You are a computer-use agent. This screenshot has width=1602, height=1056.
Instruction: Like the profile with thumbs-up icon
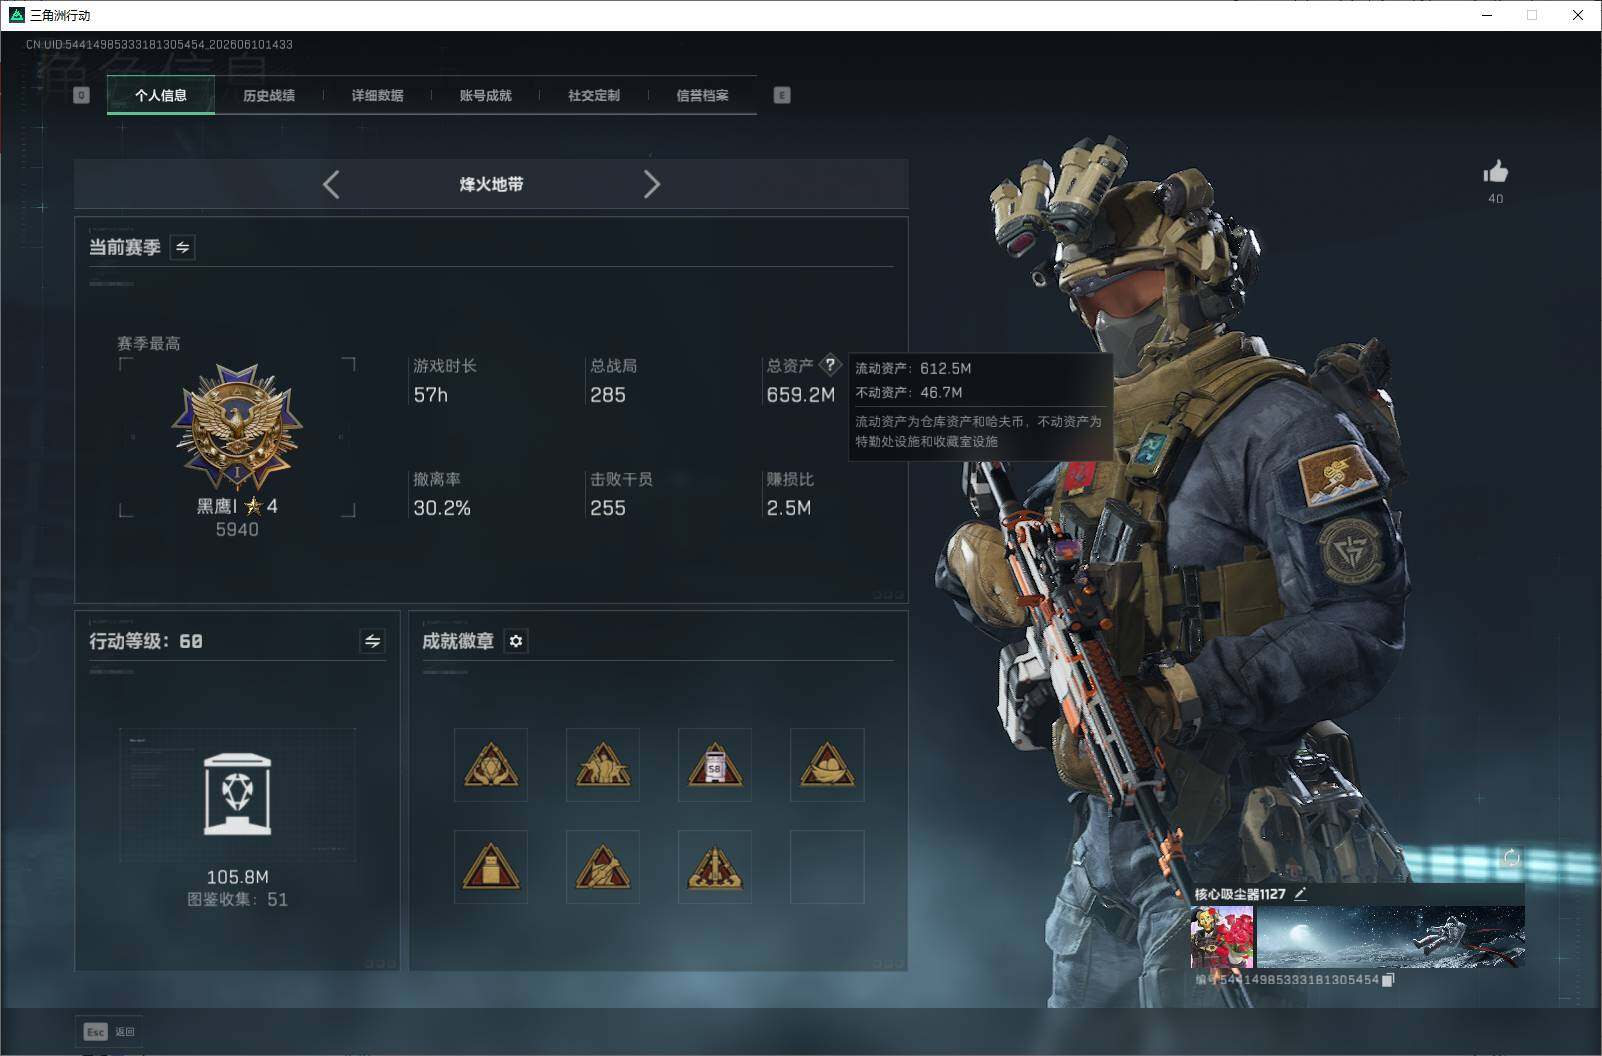1496,172
